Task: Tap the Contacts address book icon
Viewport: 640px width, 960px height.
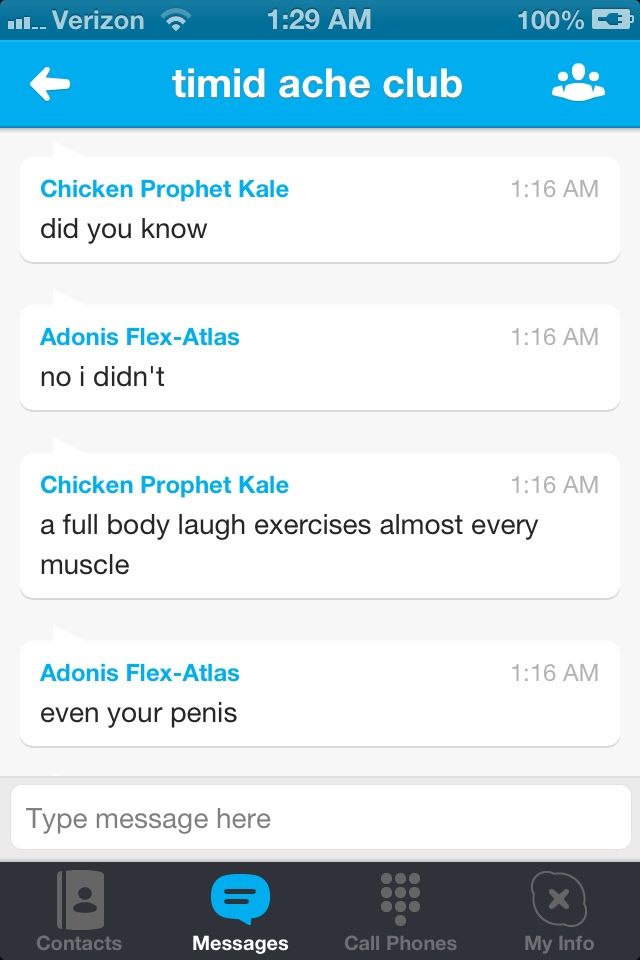Action: [79, 897]
